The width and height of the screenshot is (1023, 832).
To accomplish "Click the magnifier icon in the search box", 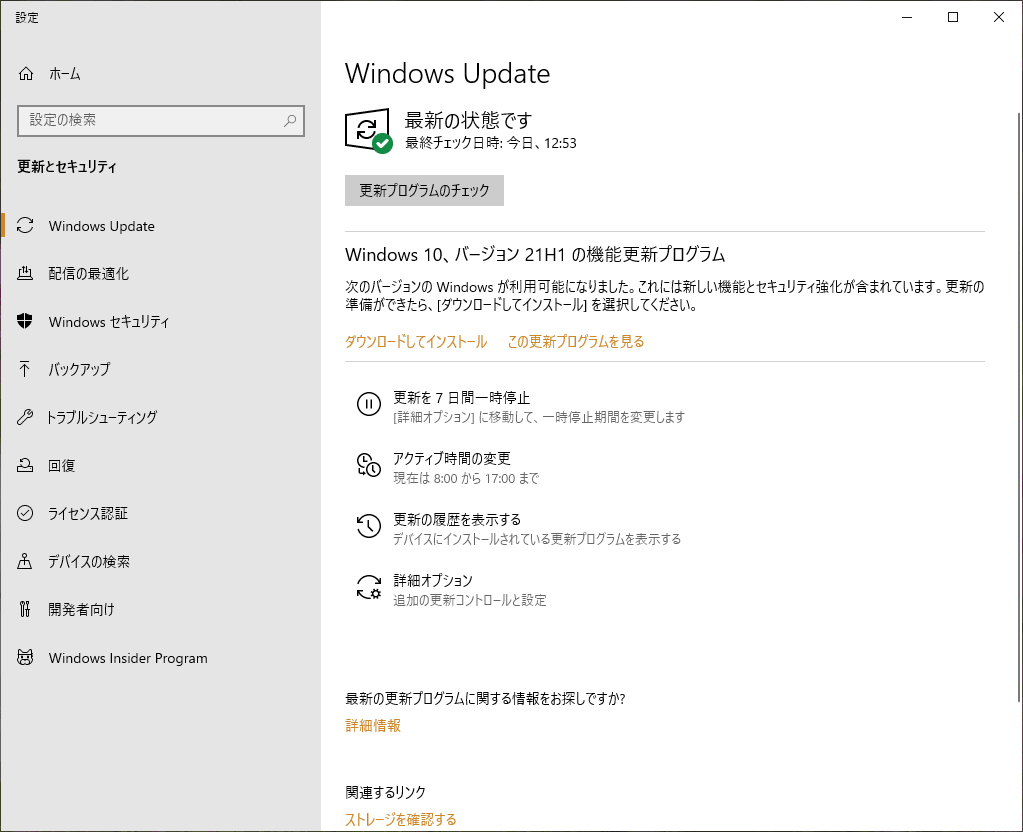I will tap(290, 121).
